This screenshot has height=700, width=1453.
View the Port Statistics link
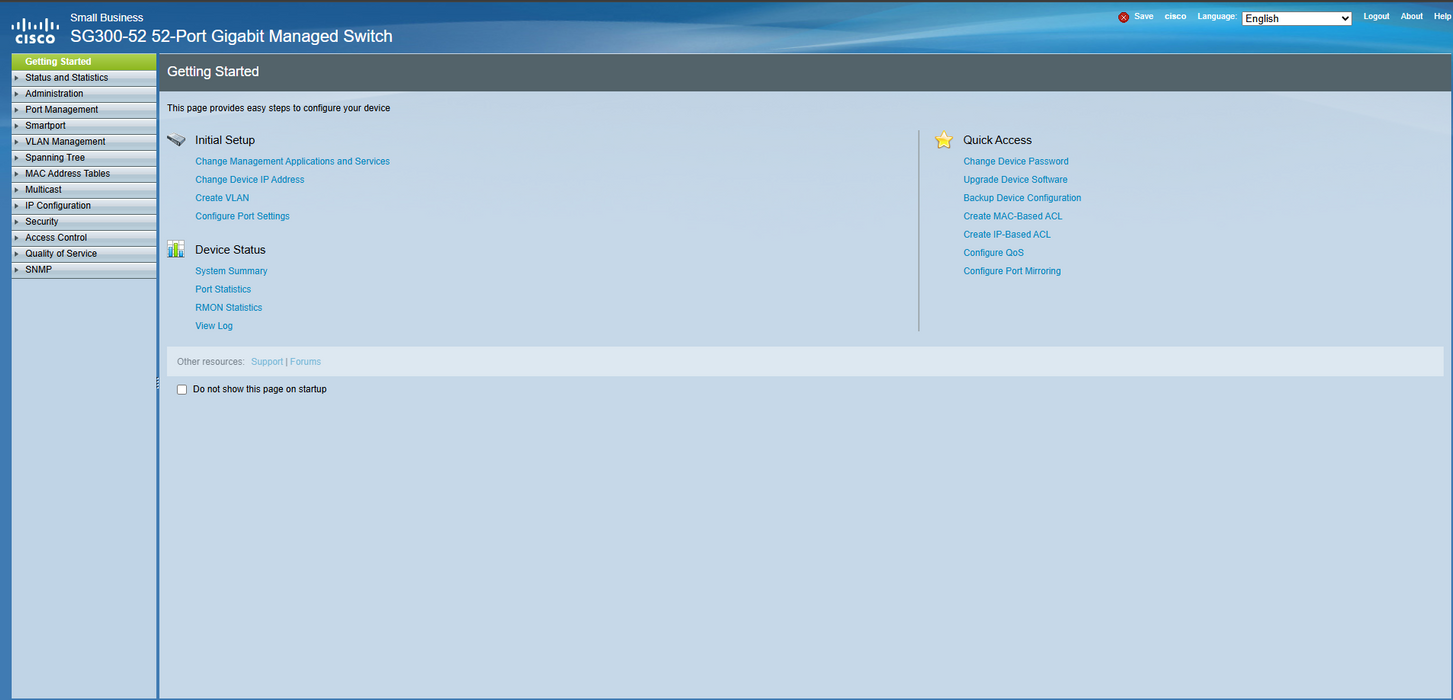pyautogui.click(x=223, y=290)
